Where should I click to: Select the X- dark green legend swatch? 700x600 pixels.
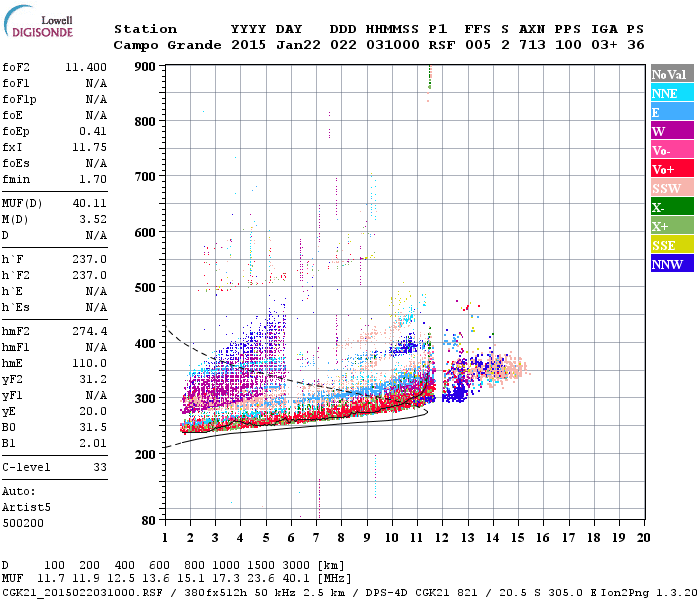point(672,207)
